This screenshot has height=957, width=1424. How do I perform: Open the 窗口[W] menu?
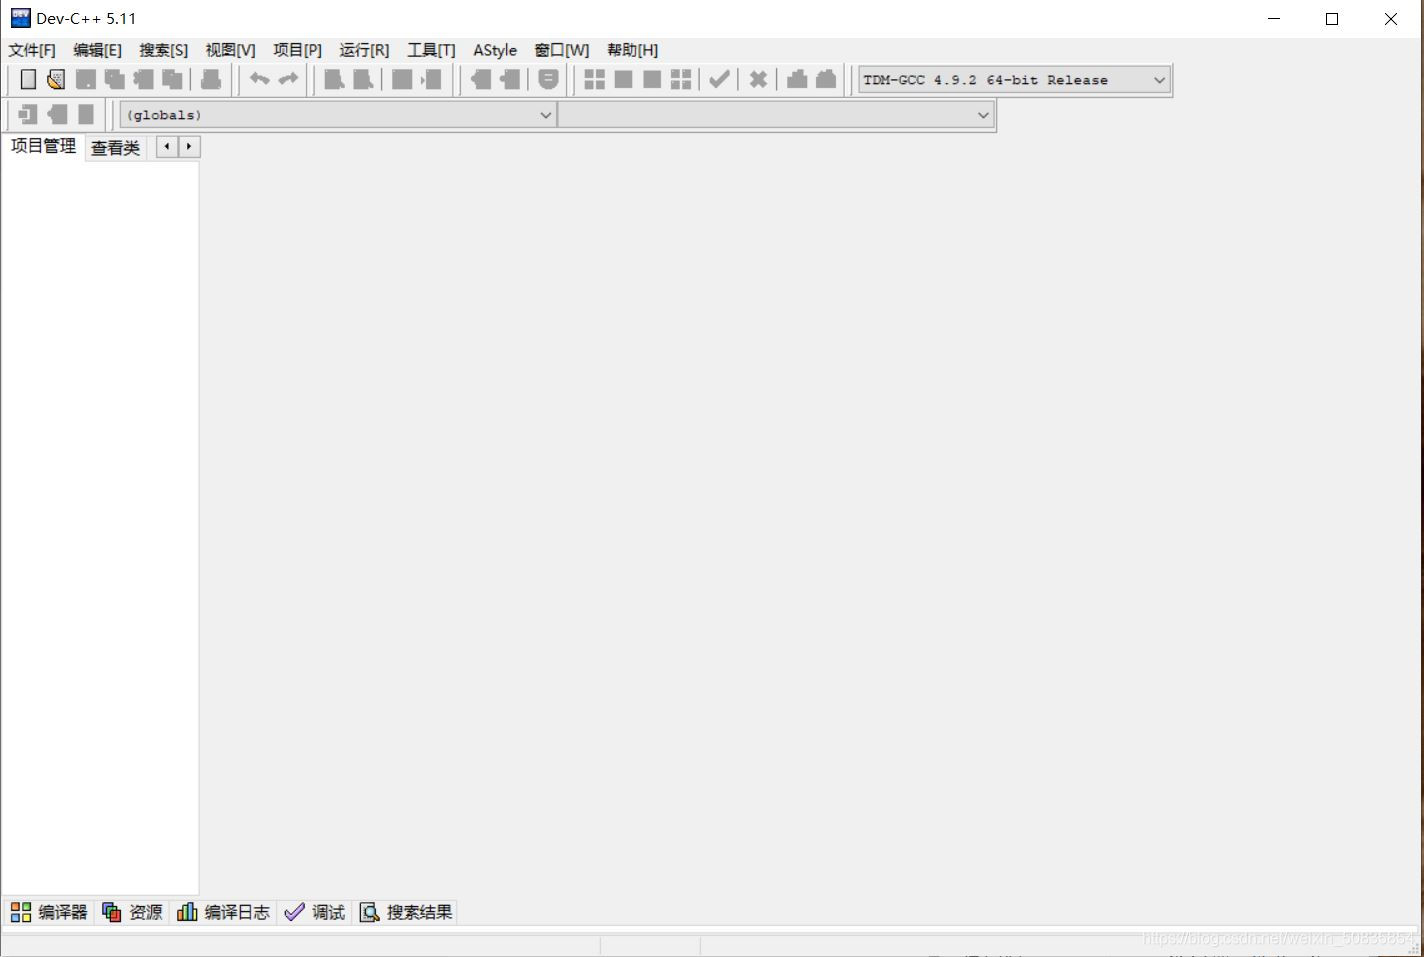click(561, 50)
